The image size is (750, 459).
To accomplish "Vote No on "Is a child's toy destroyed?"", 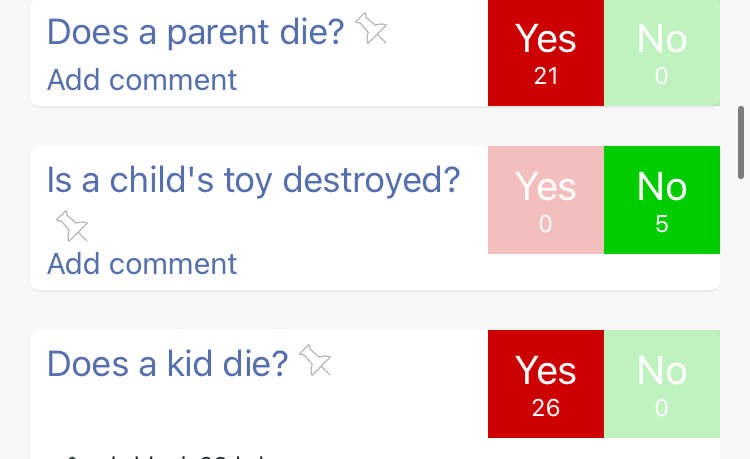I will [662, 200].
